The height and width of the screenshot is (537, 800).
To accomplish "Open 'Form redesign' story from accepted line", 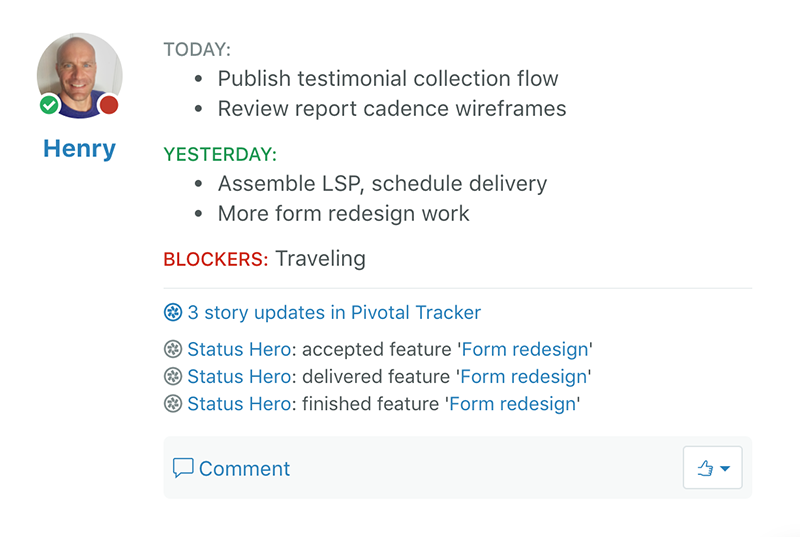I will pyautogui.click(x=525, y=350).
